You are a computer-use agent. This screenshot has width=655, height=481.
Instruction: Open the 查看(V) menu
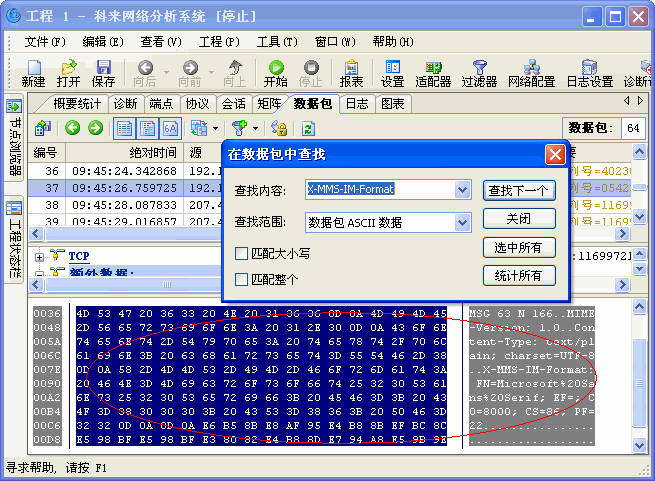click(161, 42)
